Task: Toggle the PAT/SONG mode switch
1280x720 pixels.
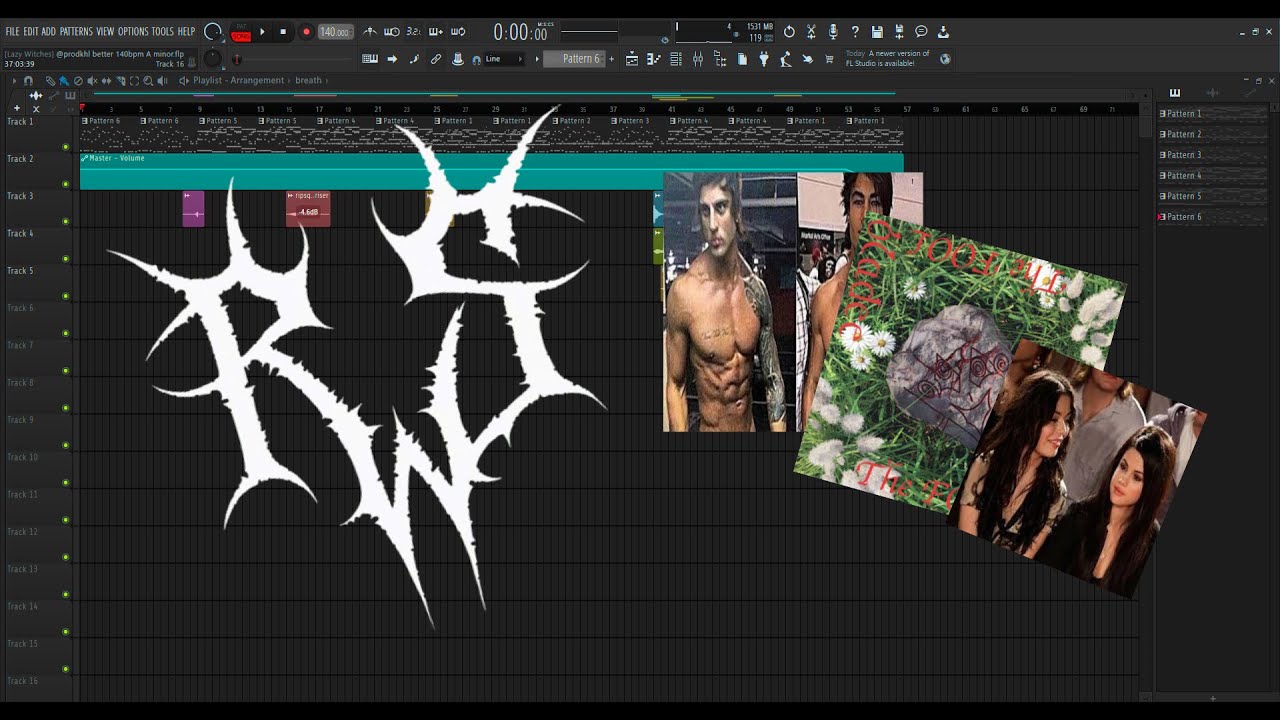Action: 241,32
